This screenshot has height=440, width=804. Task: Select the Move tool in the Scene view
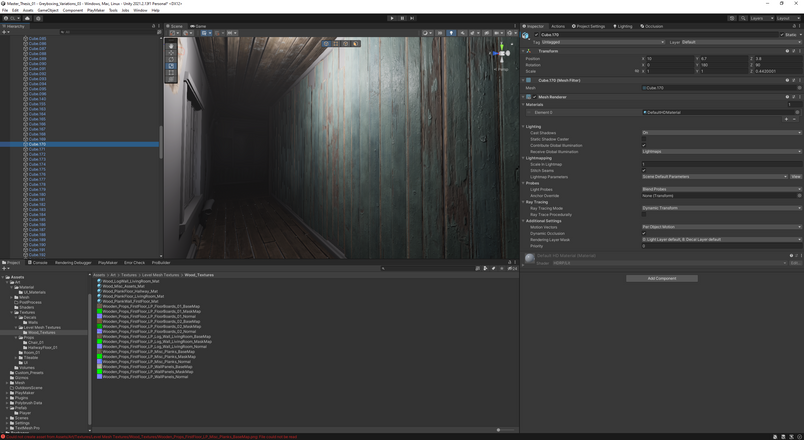coord(171,53)
